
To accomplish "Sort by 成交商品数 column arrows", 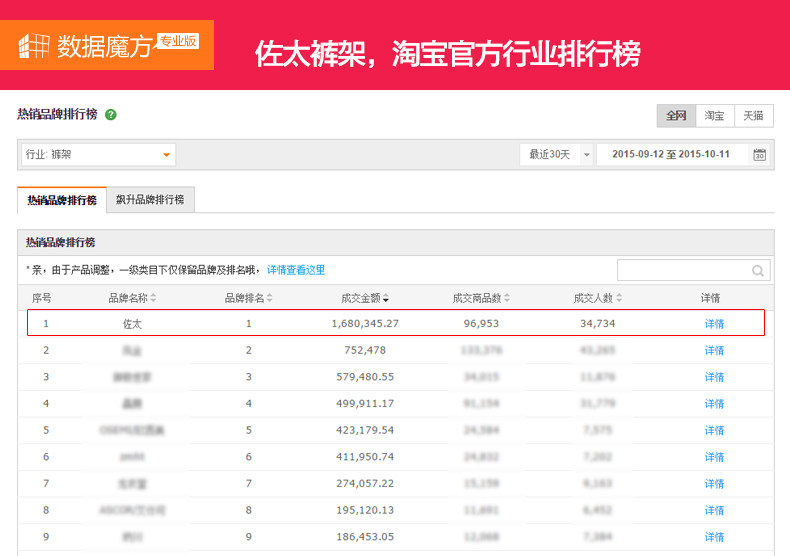I will coord(507,298).
